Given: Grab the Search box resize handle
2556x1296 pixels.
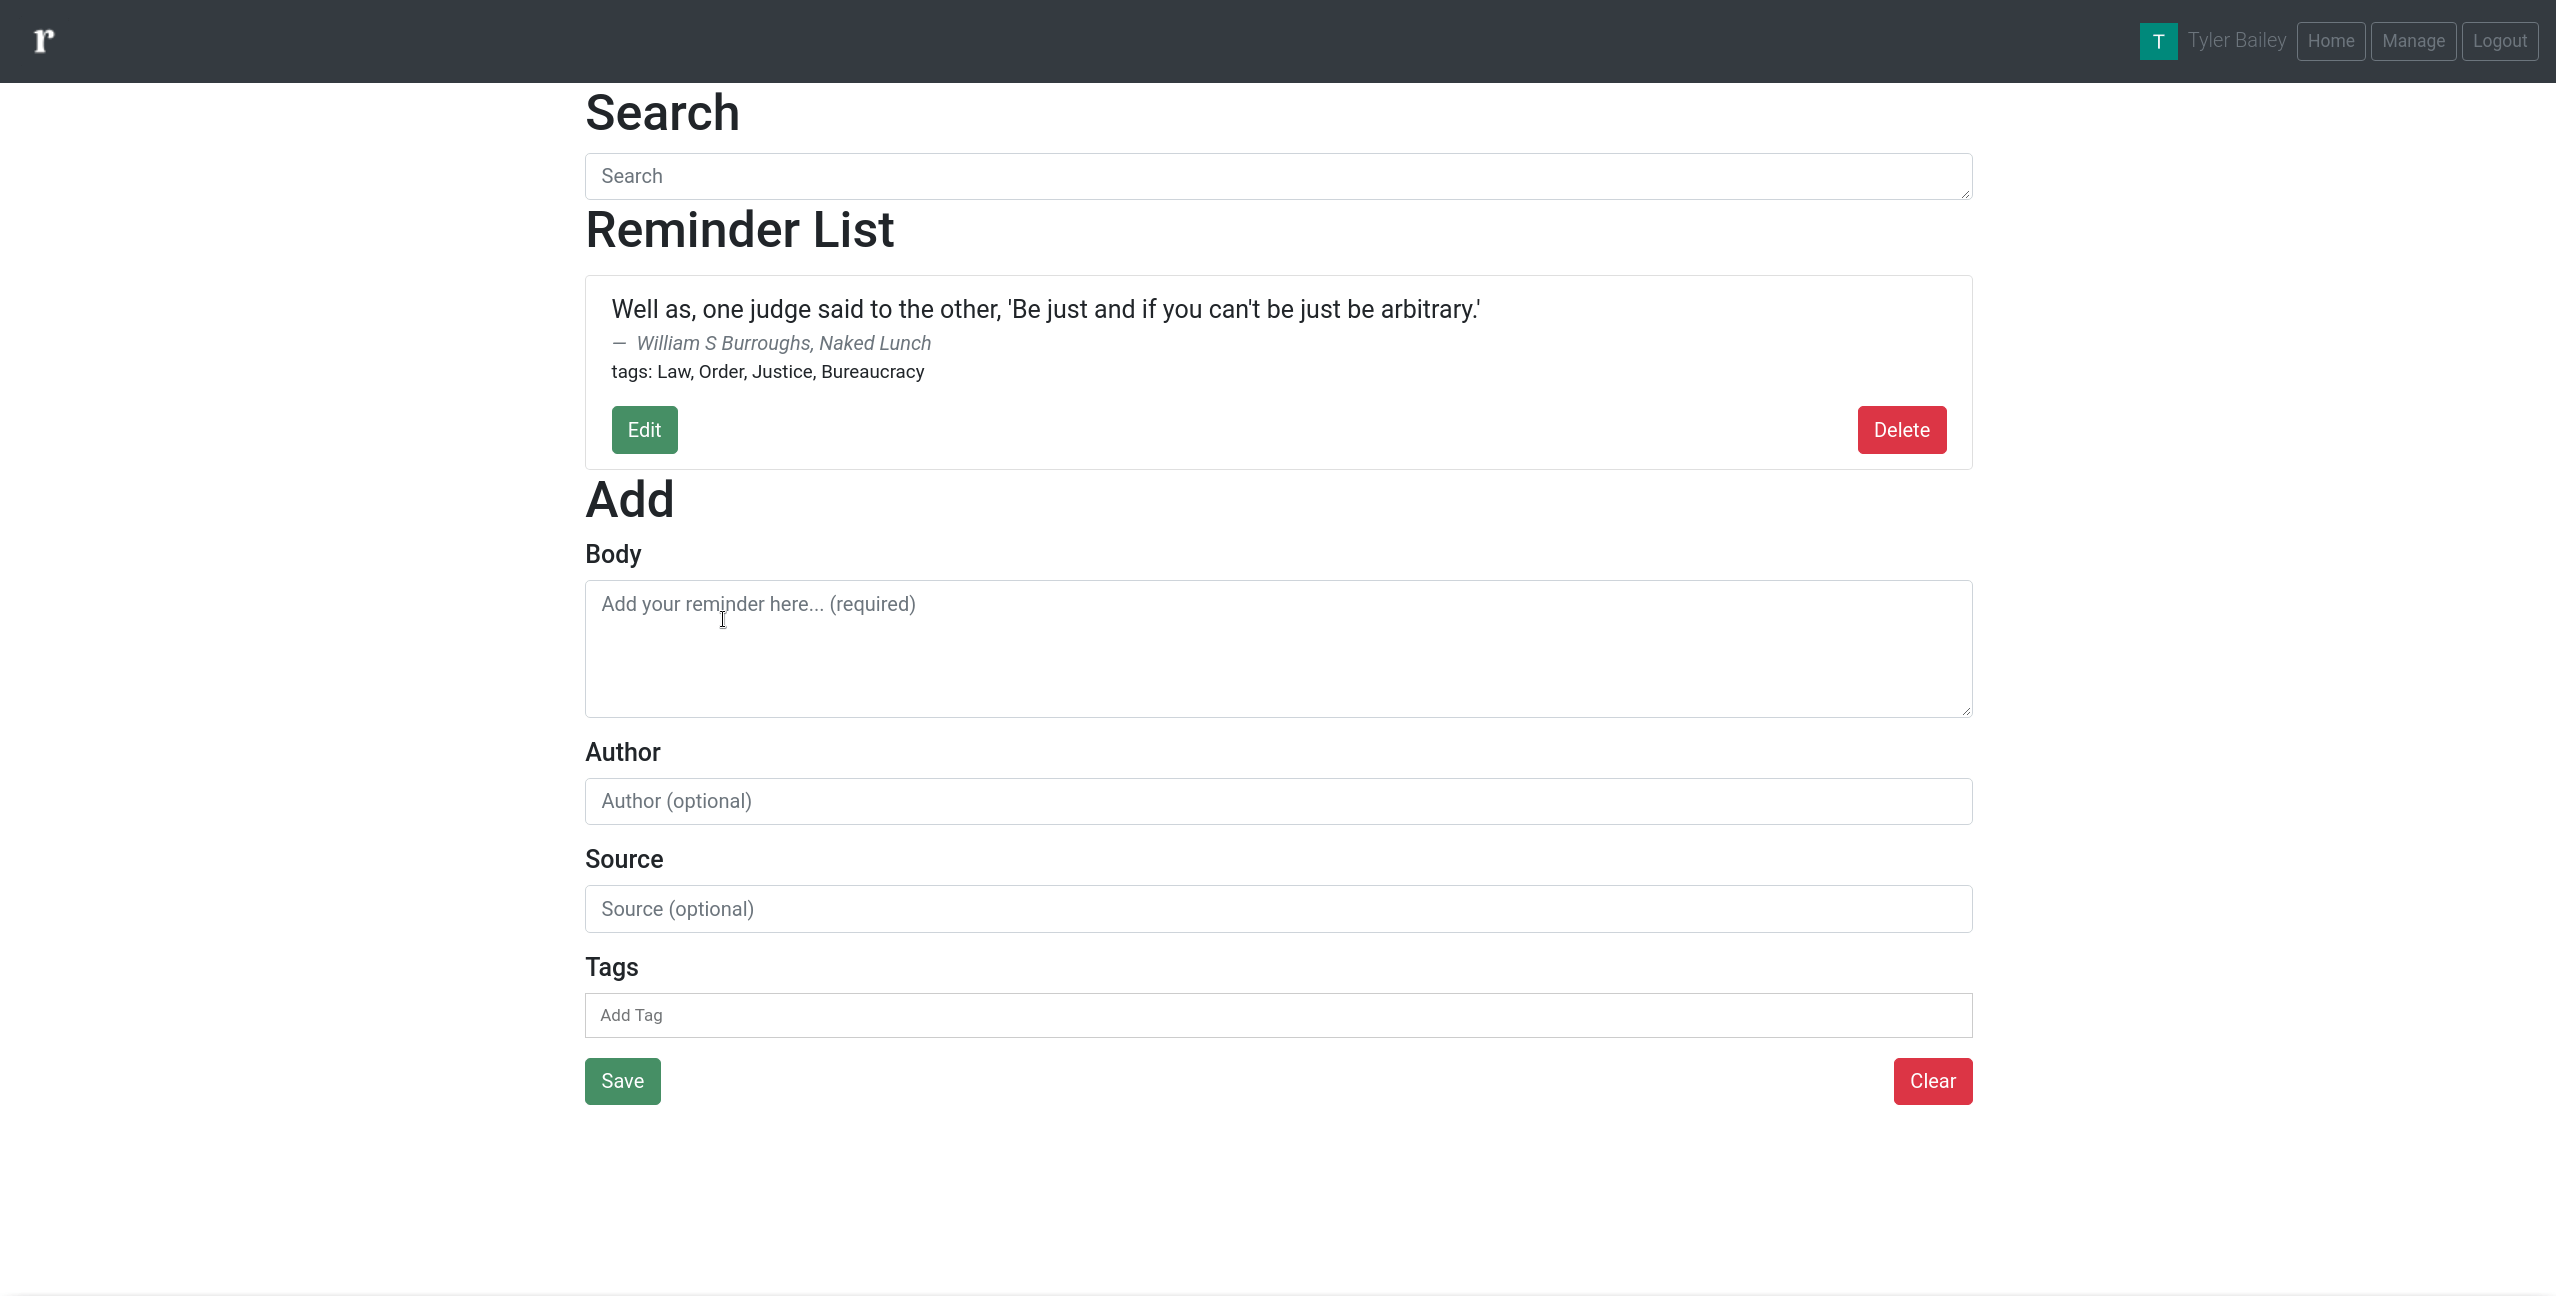Looking at the screenshot, I should coord(1966,194).
